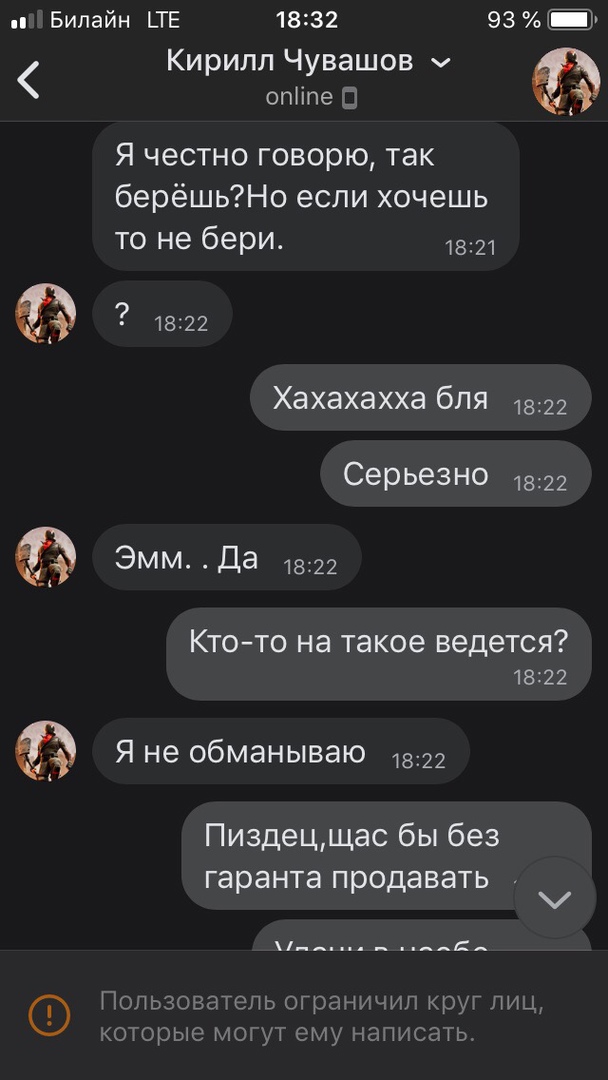Tap sender avatar beside the "?" message

click(x=45, y=313)
